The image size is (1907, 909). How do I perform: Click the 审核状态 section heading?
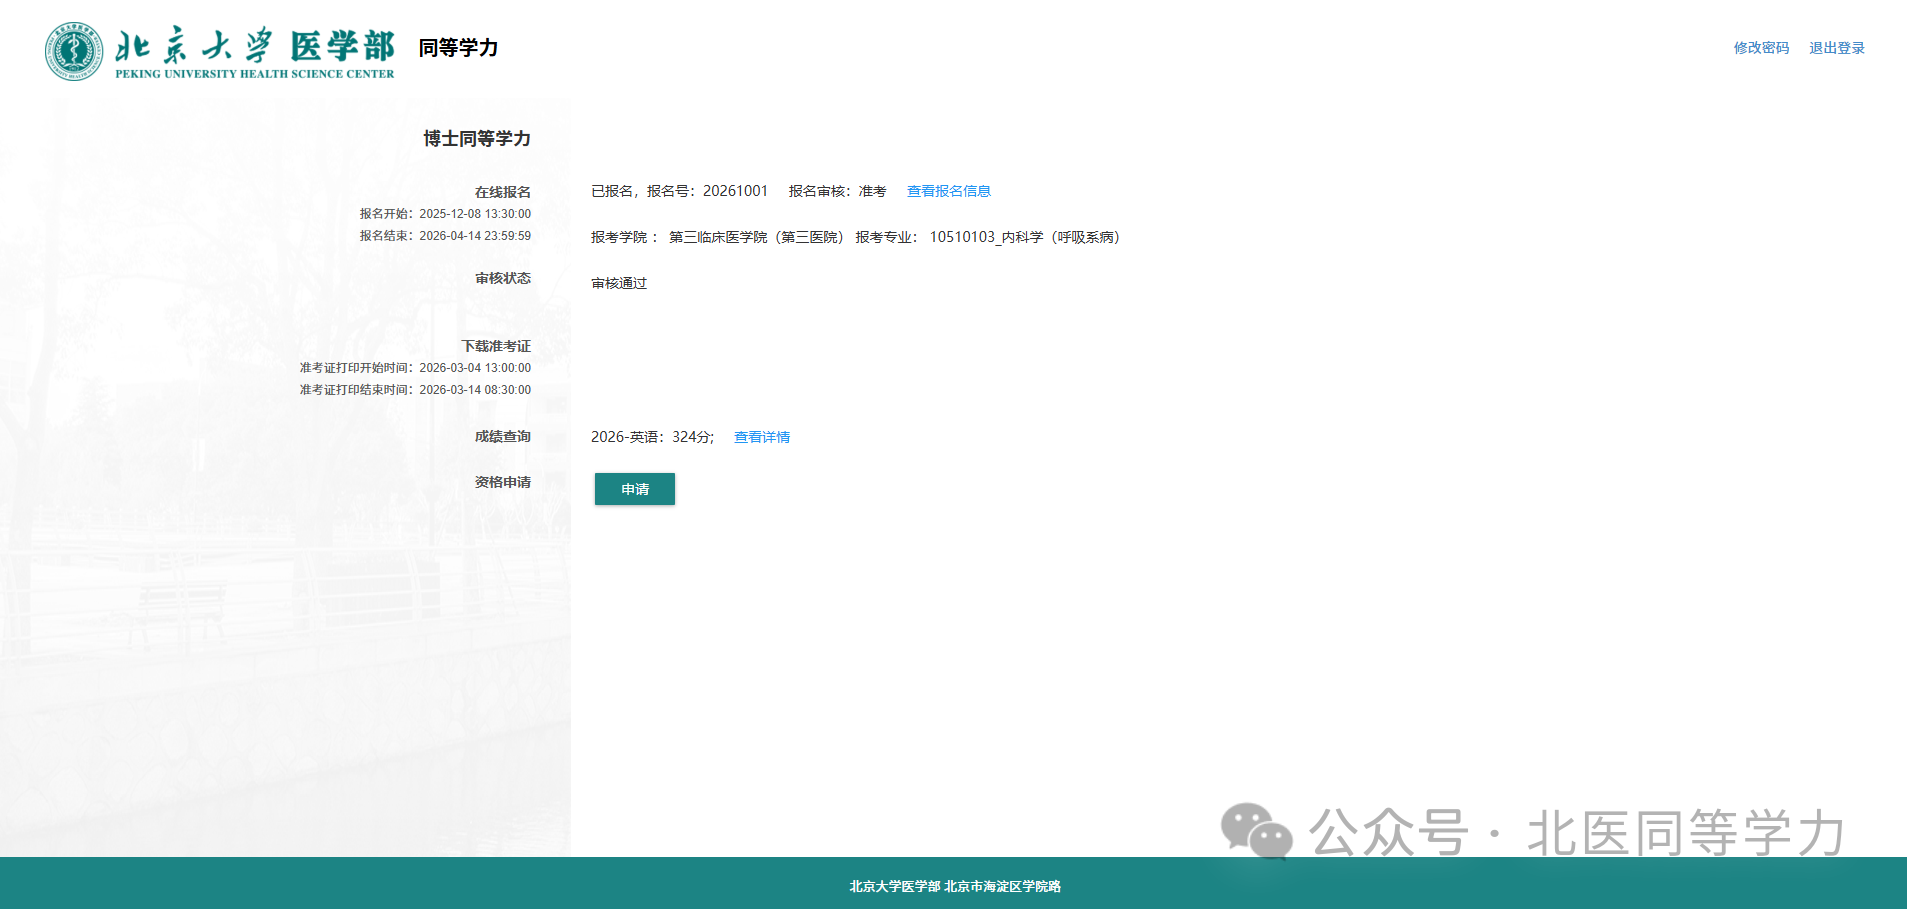tap(505, 278)
